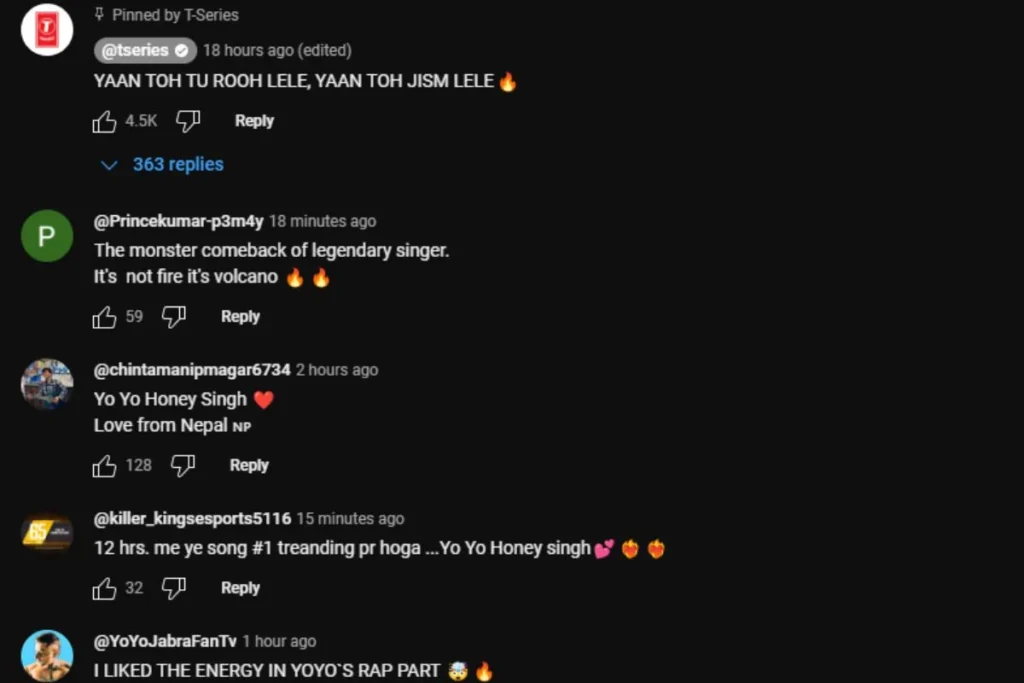
Task: Reply to the Love from Nepal comment
Action: pyautogui.click(x=249, y=465)
